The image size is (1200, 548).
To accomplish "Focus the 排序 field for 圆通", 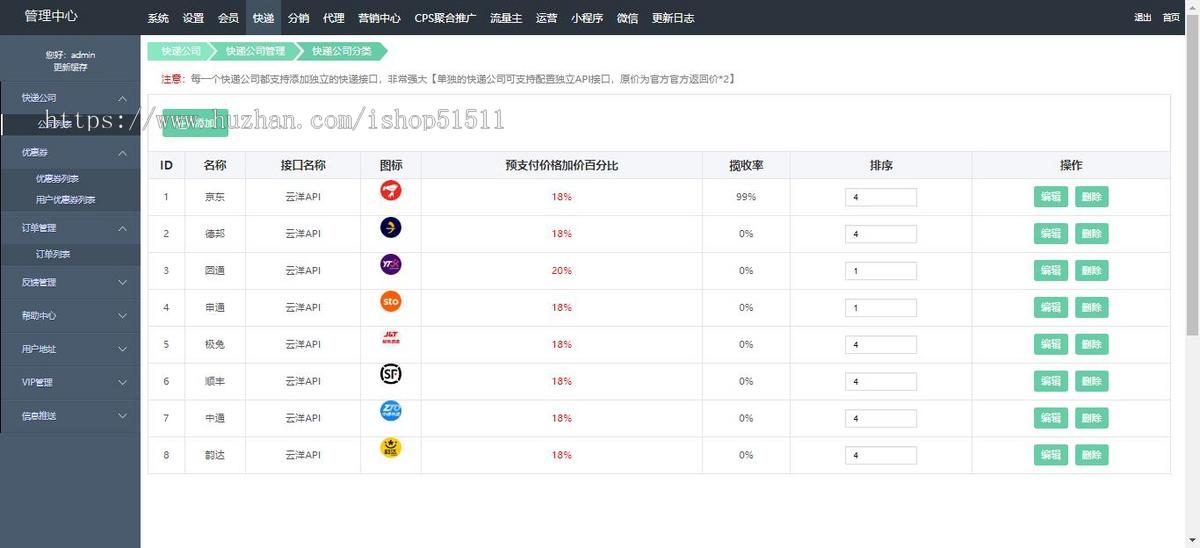I will point(881,271).
